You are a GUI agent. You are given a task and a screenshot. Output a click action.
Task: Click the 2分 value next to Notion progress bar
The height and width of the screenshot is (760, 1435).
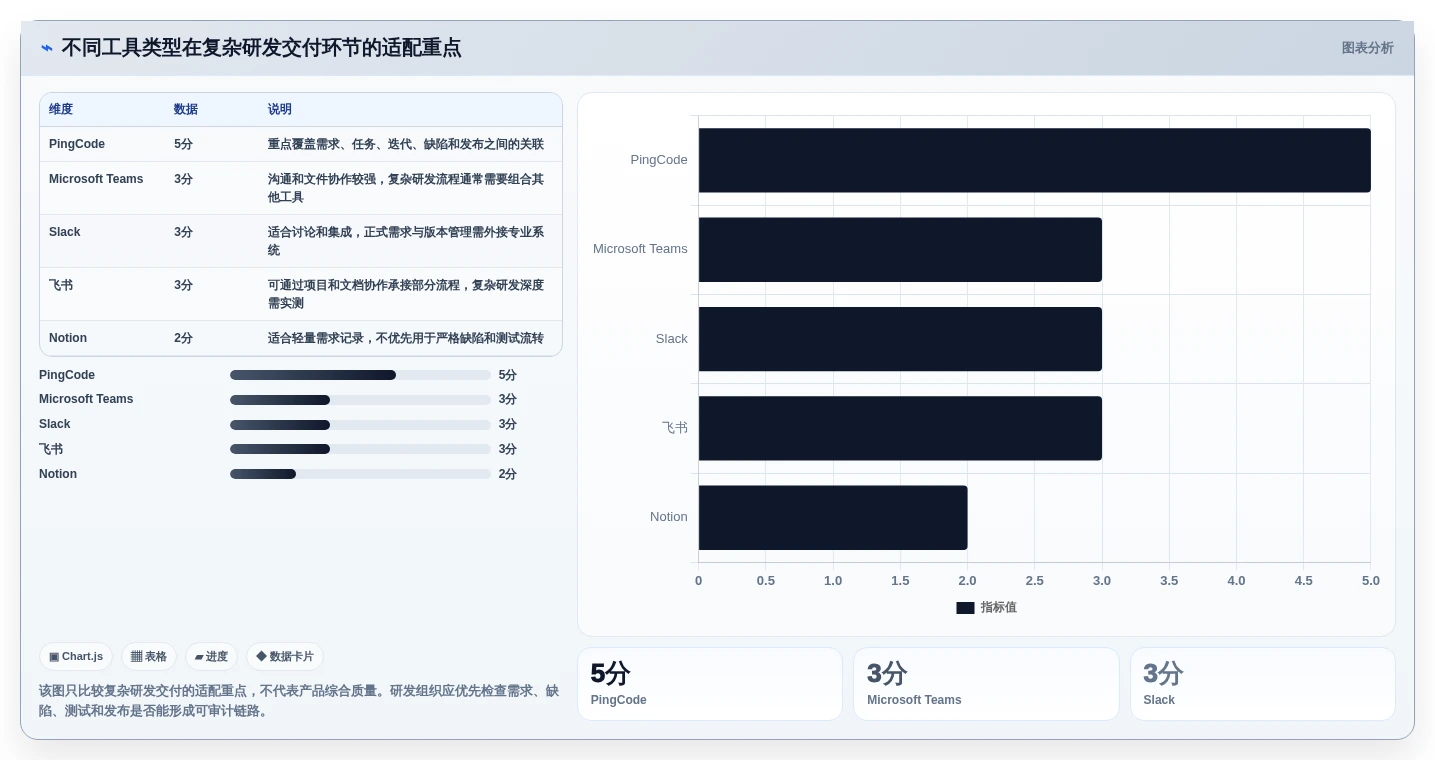click(508, 474)
